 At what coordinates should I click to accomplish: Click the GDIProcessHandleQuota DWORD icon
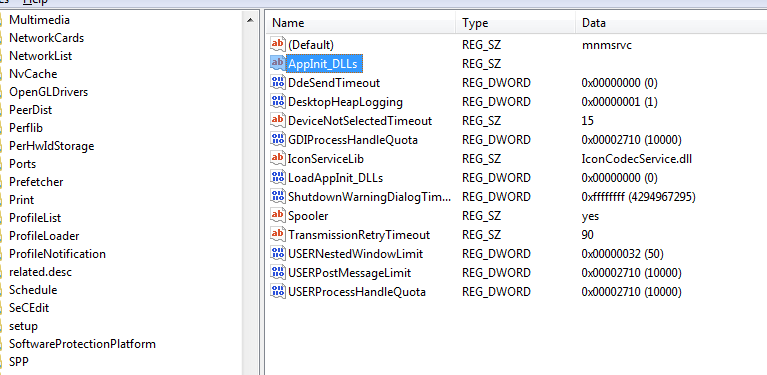pyautogui.click(x=277, y=139)
